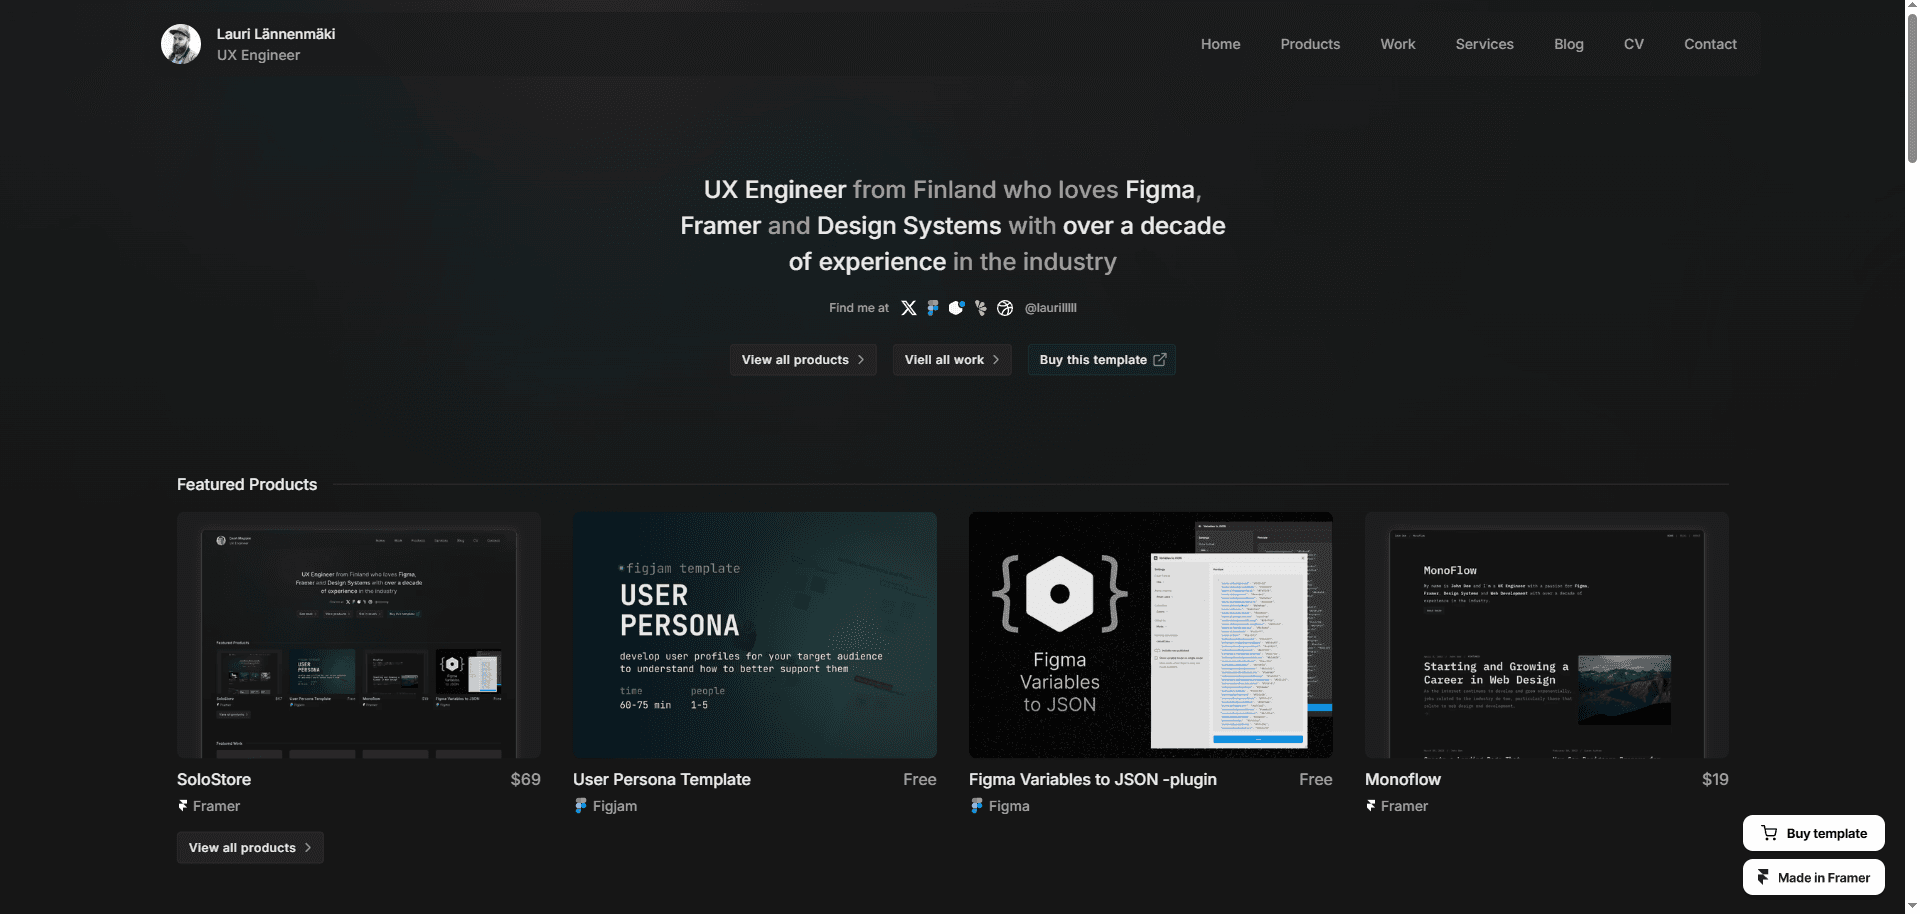
Task: Open the Monoflow product thumbnail
Action: [x=1547, y=635]
